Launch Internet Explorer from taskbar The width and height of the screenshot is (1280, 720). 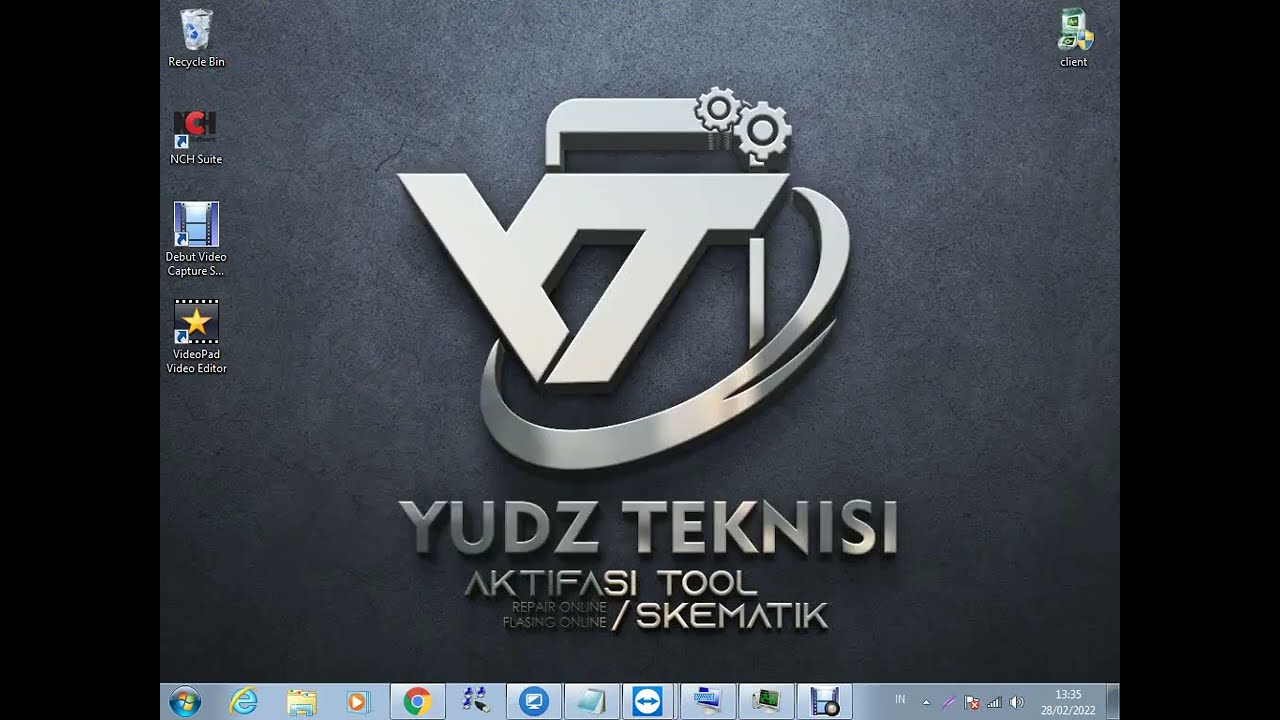(x=243, y=702)
